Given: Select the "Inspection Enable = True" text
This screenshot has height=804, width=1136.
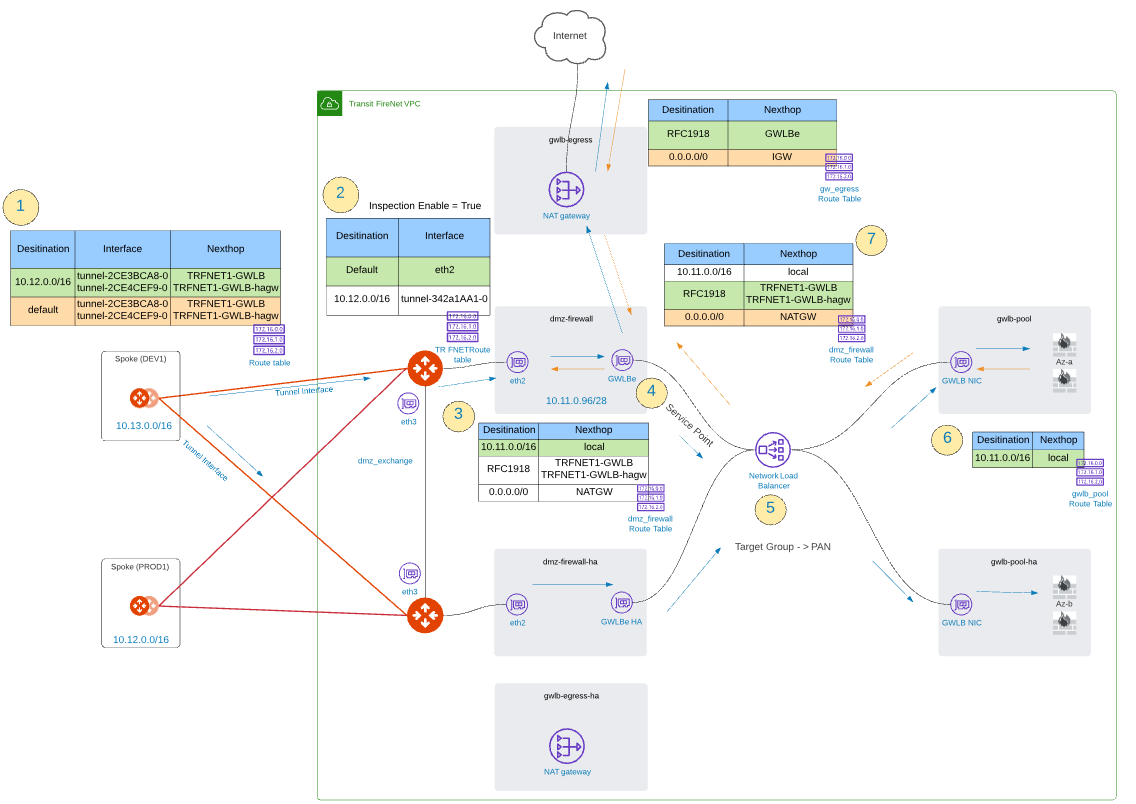Looking at the screenshot, I should (x=424, y=206).
